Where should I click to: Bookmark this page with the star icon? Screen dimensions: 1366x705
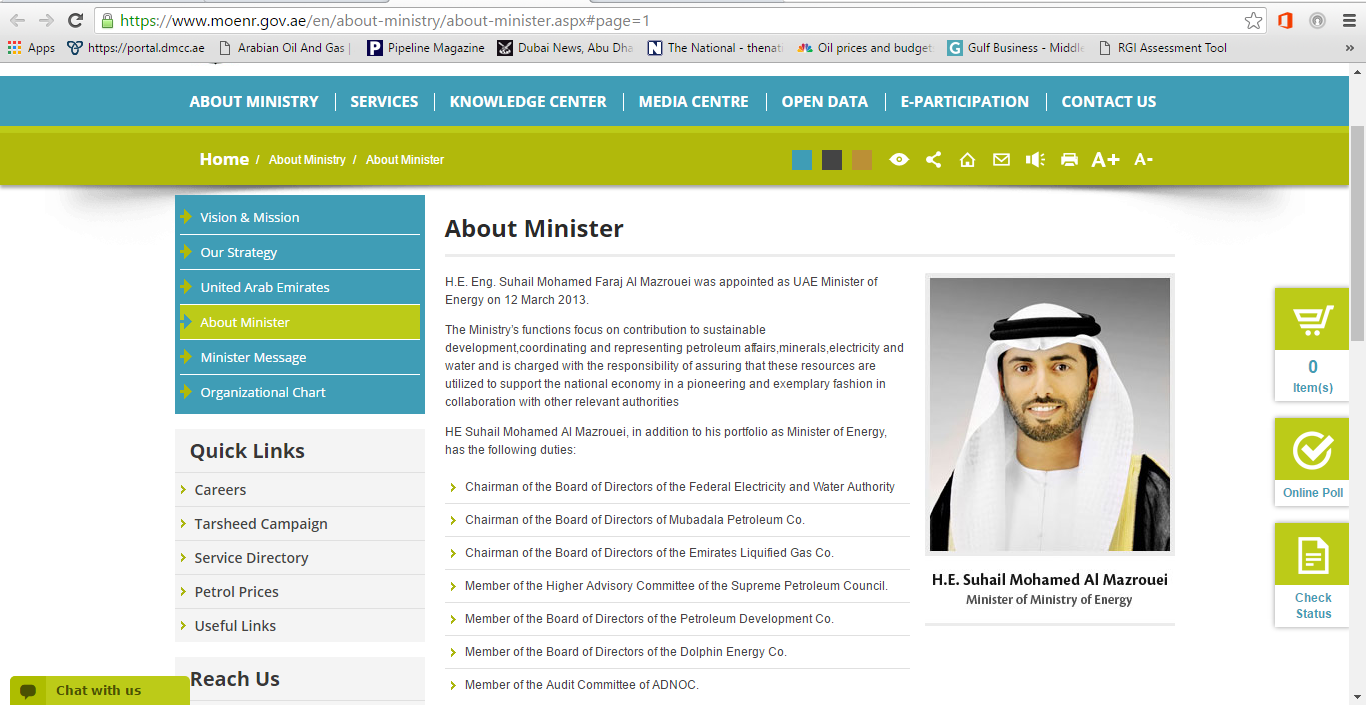1253,20
